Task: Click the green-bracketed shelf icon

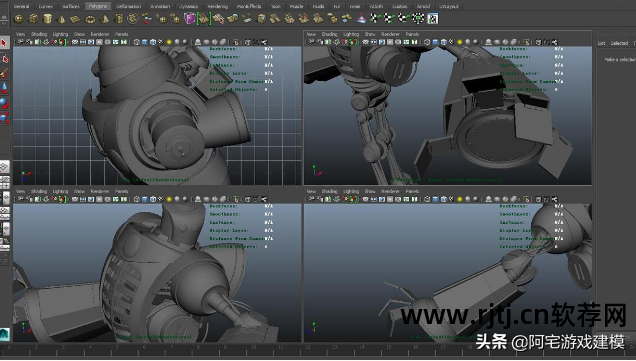Action: point(204,19)
